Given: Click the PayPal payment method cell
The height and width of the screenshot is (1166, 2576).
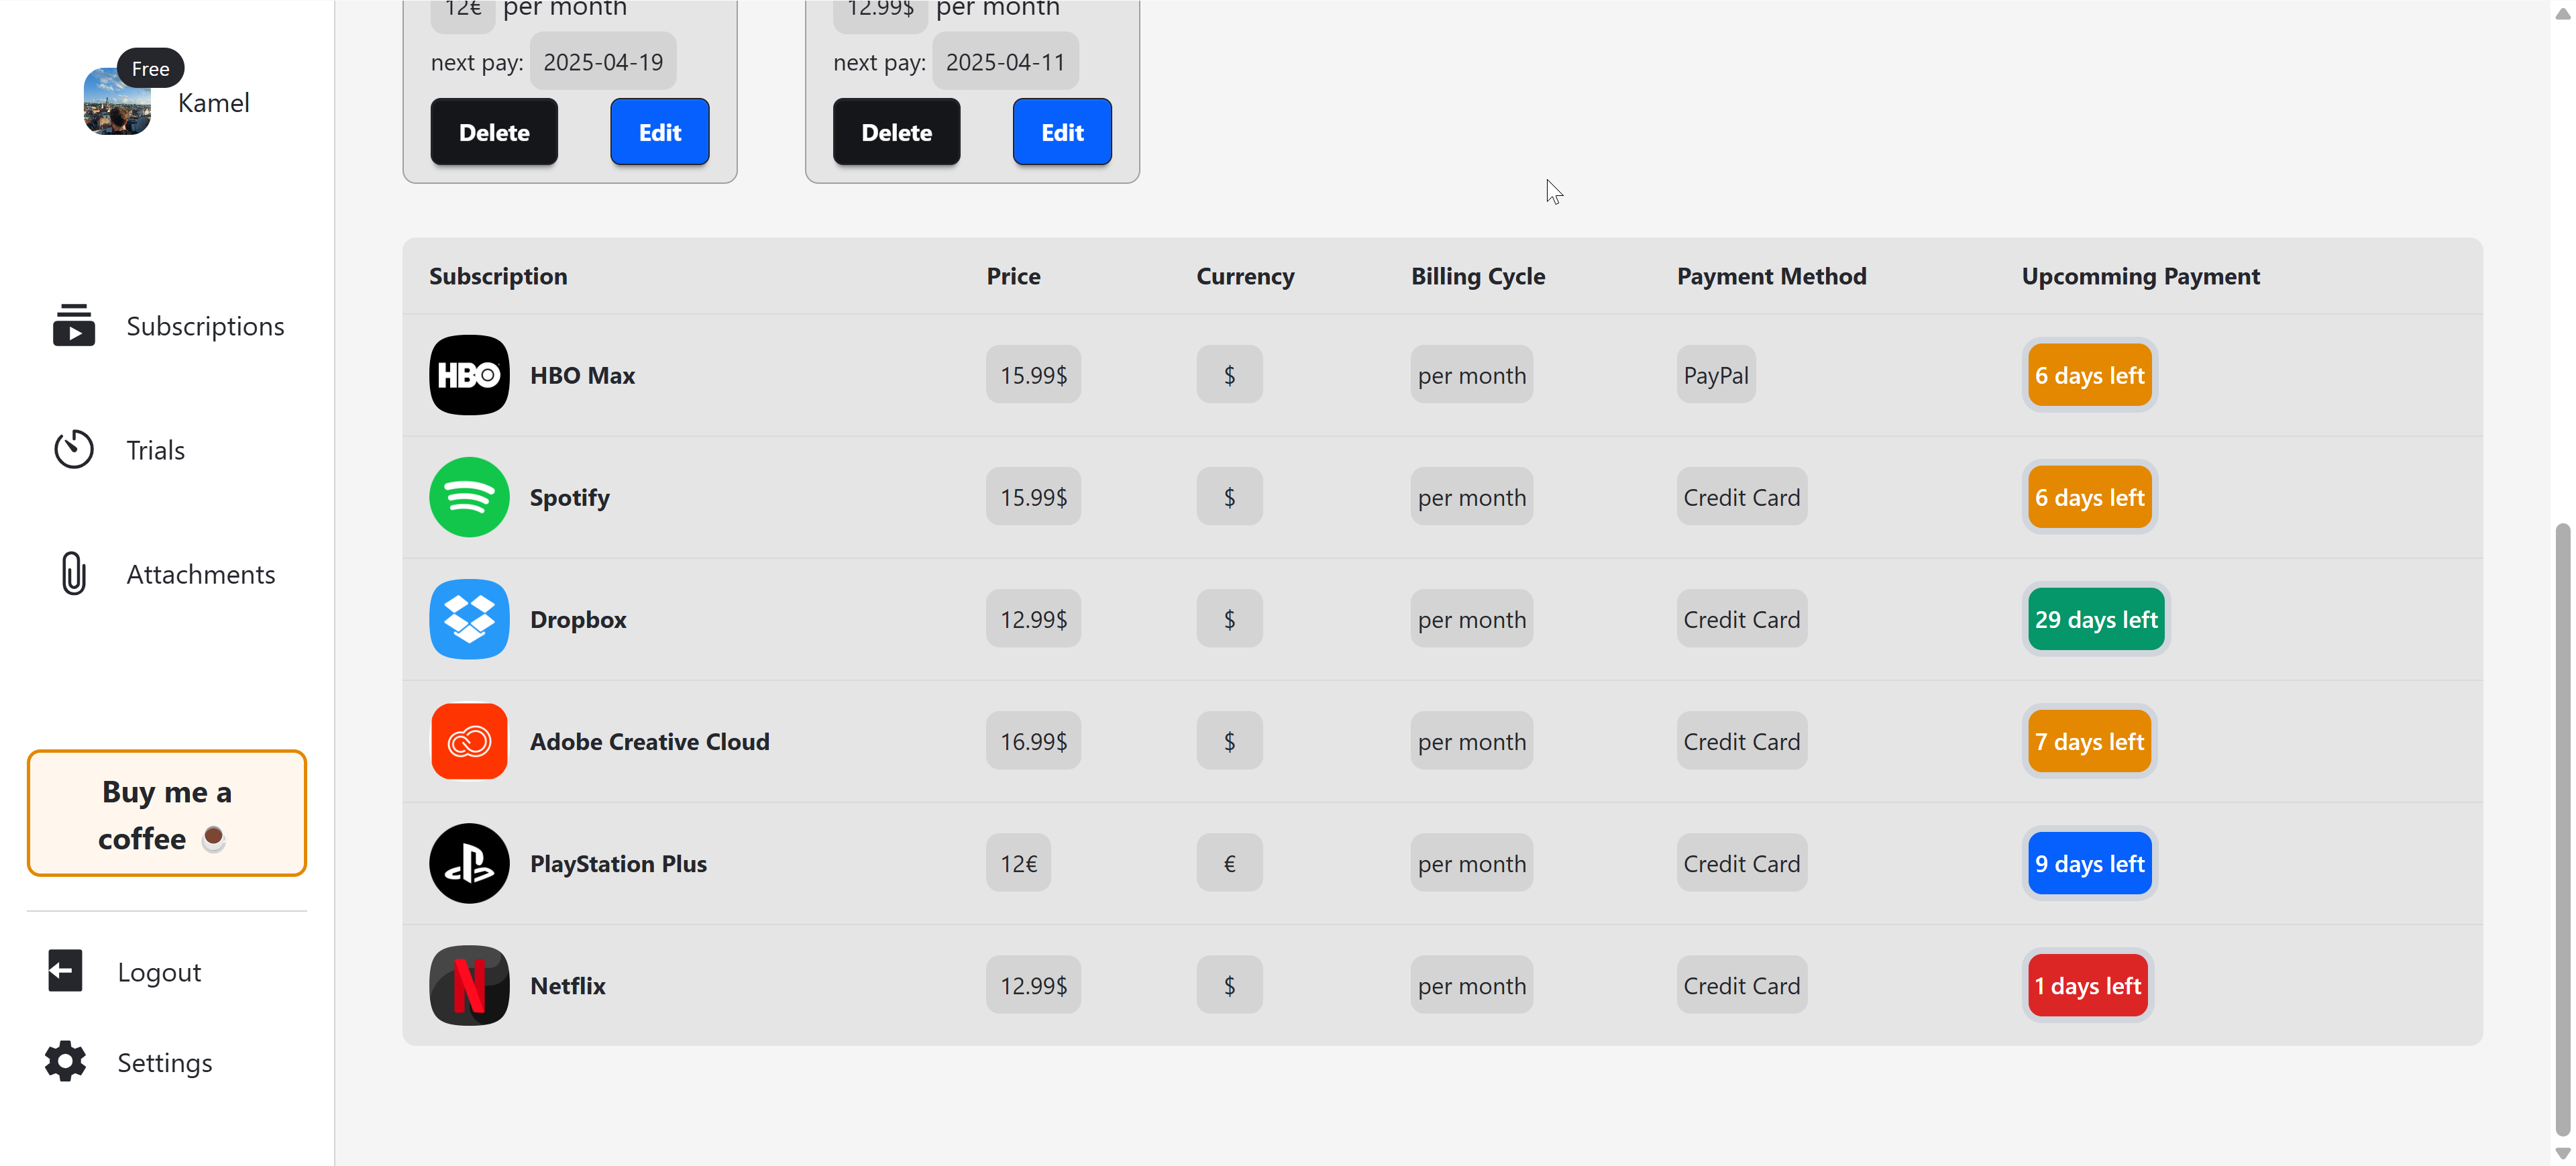Looking at the screenshot, I should [x=1716, y=375].
